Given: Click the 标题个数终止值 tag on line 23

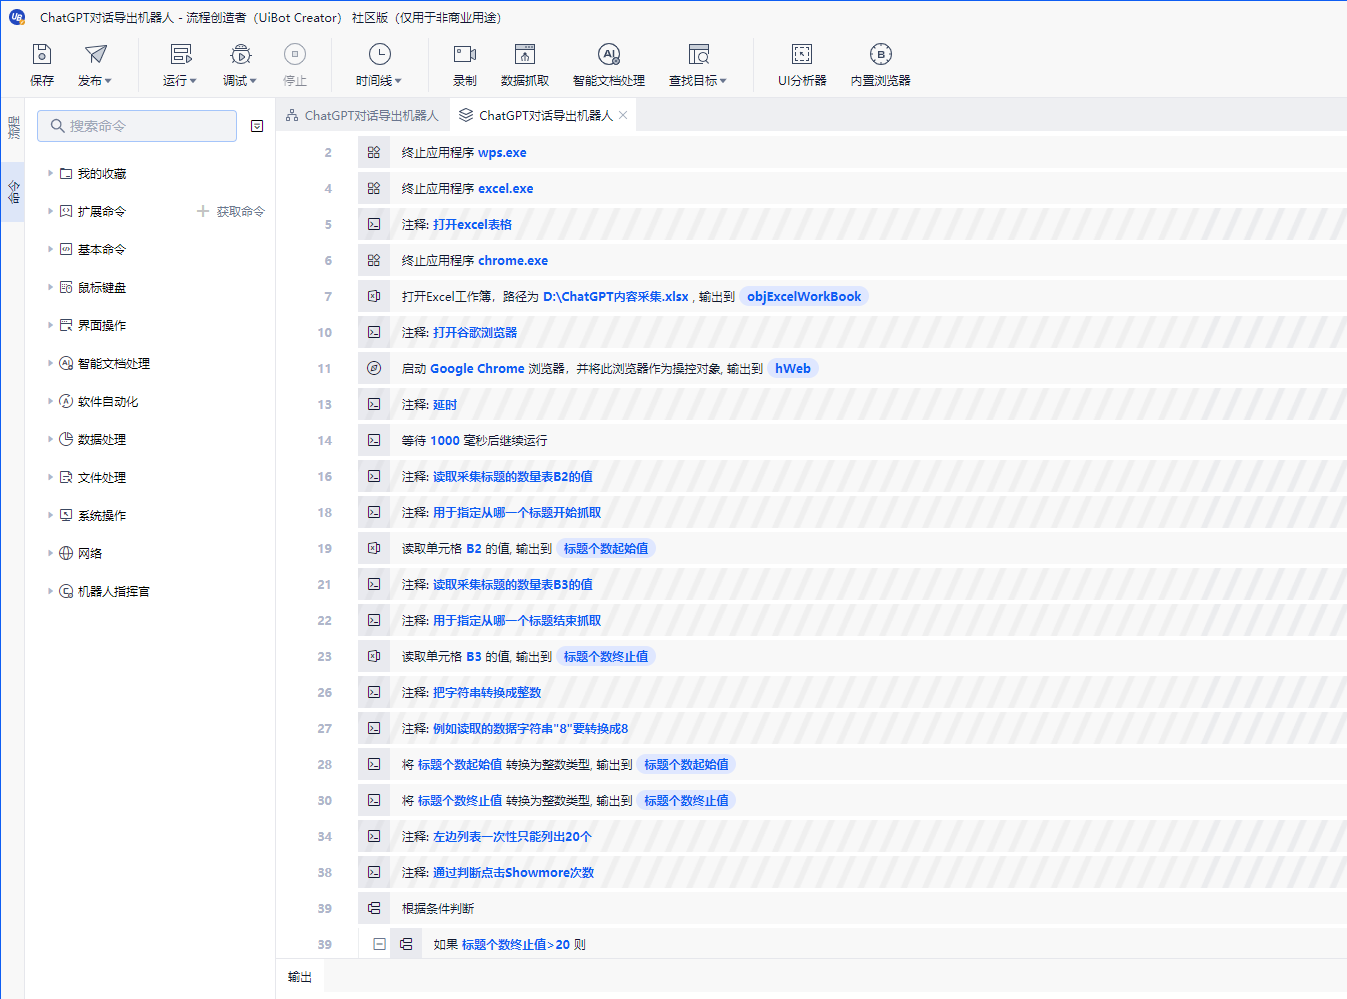Looking at the screenshot, I should (x=606, y=656).
